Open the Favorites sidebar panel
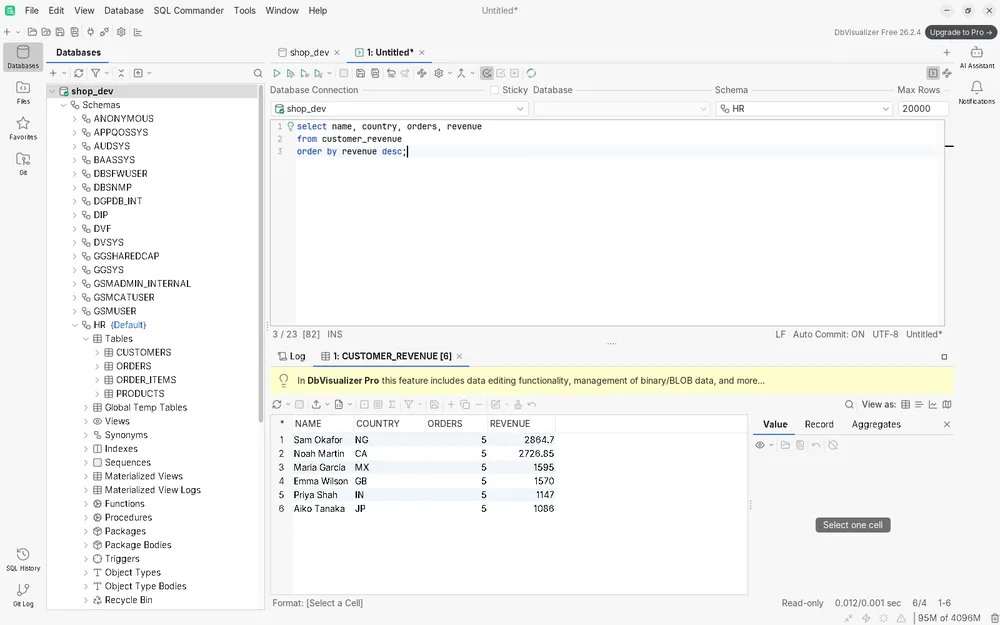Image resolution: width=1000 pixels, height=625 pixels. (23, 128)
